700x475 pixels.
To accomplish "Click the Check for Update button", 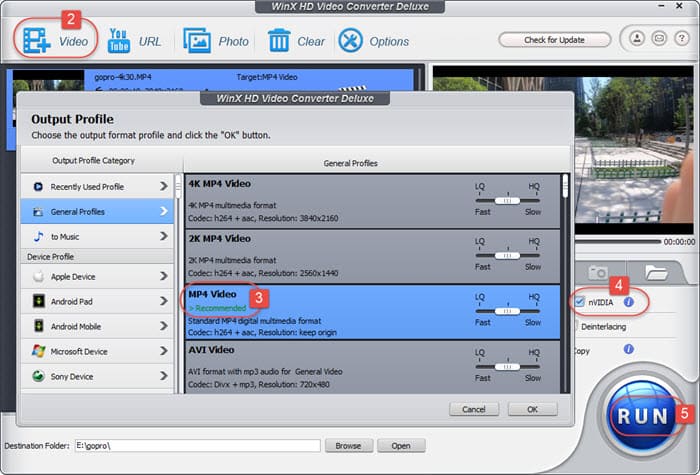I will tap(554, 40).
